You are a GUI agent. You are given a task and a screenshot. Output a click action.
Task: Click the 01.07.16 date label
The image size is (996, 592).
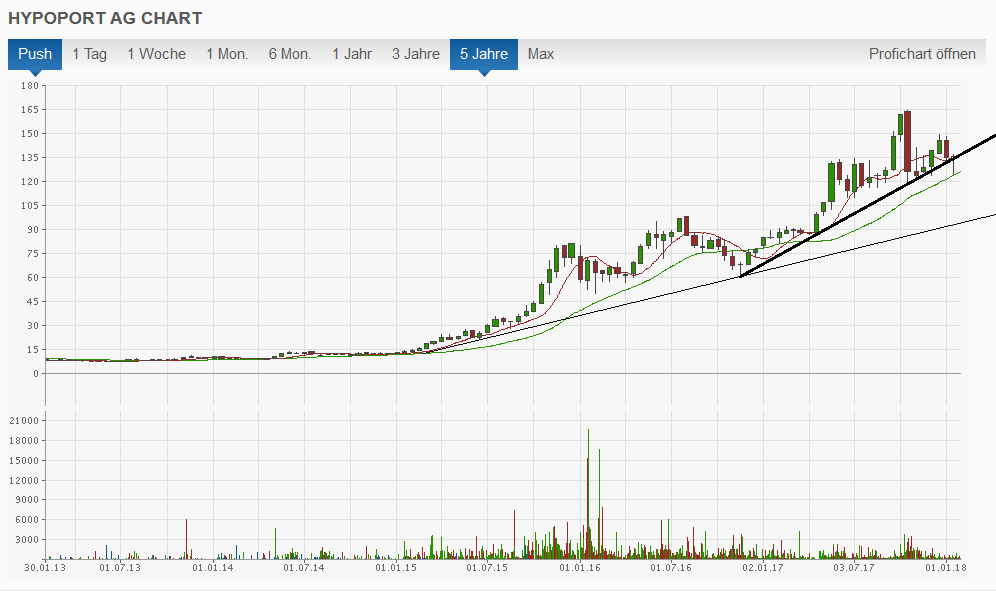671,567
